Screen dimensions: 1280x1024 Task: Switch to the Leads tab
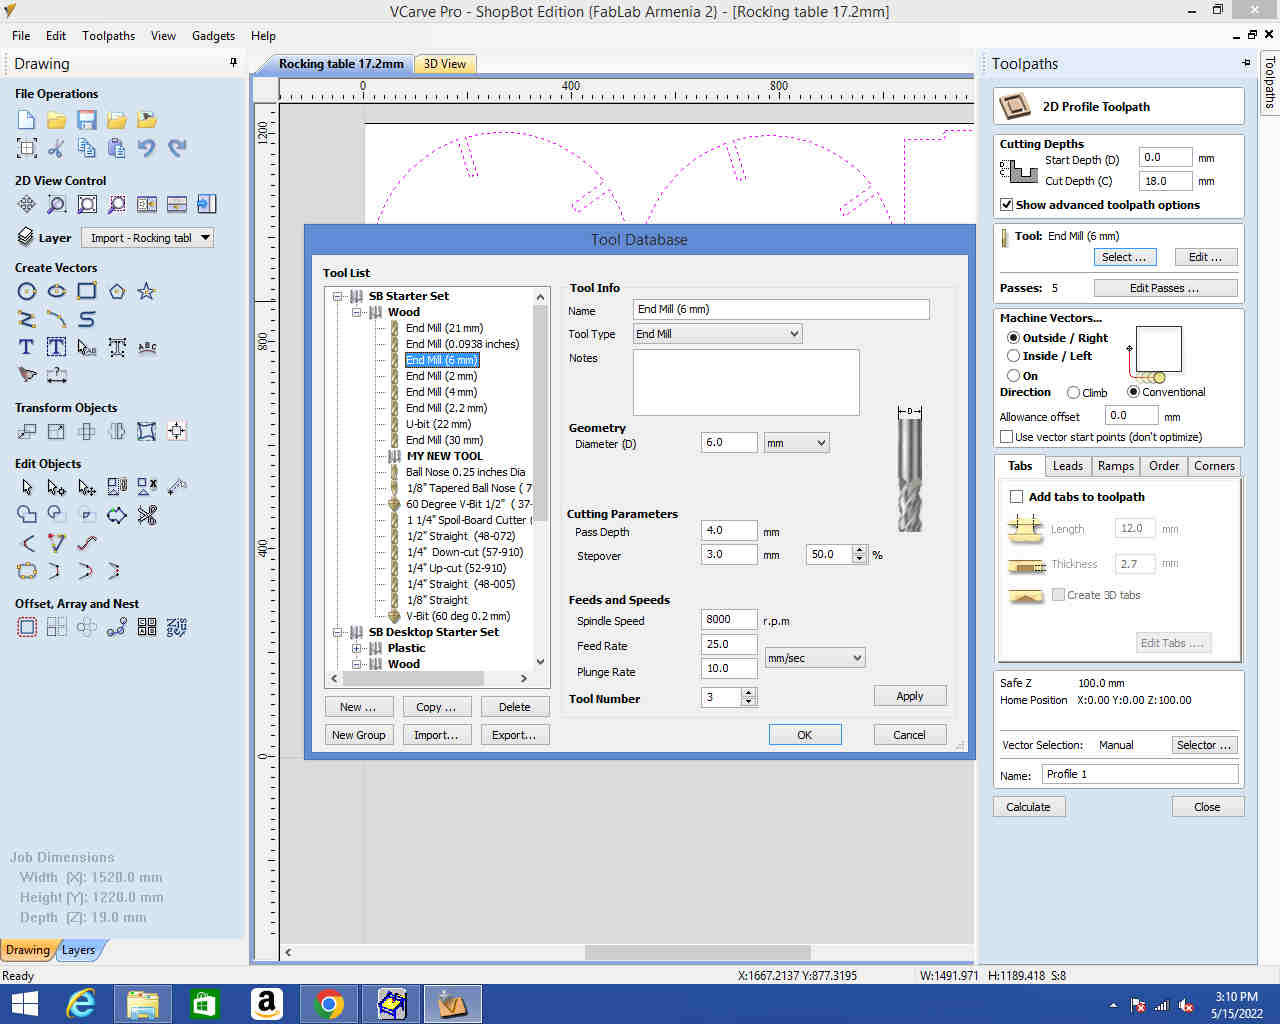click(1067, 466)
